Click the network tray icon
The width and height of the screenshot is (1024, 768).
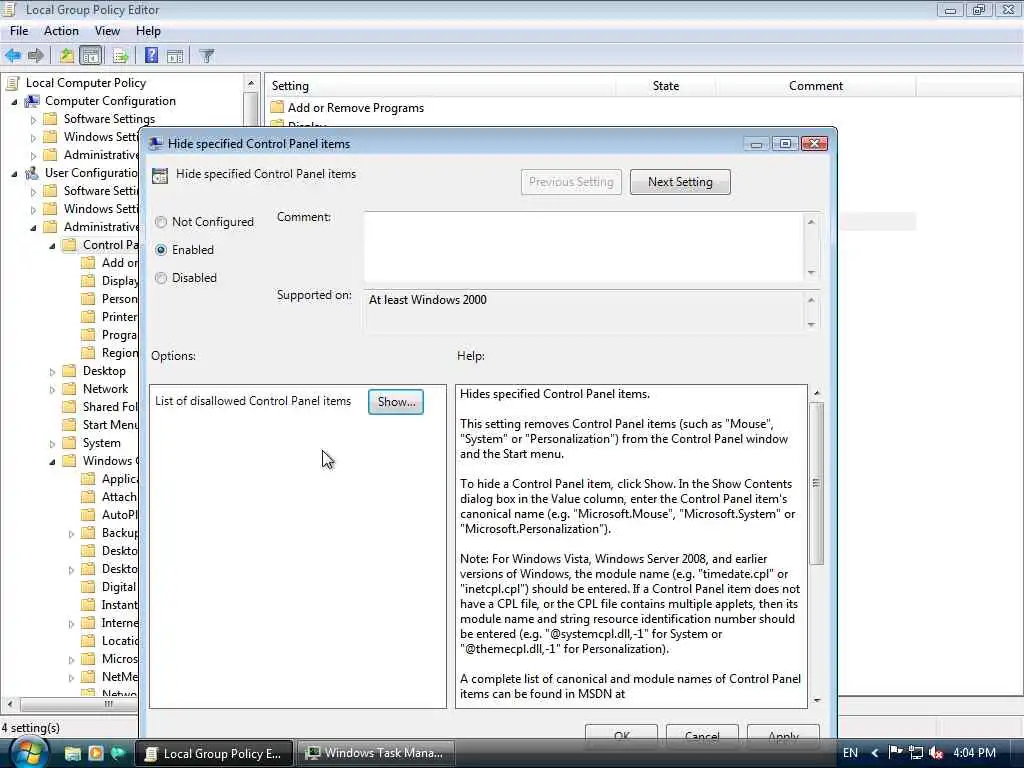click(916, 753)
